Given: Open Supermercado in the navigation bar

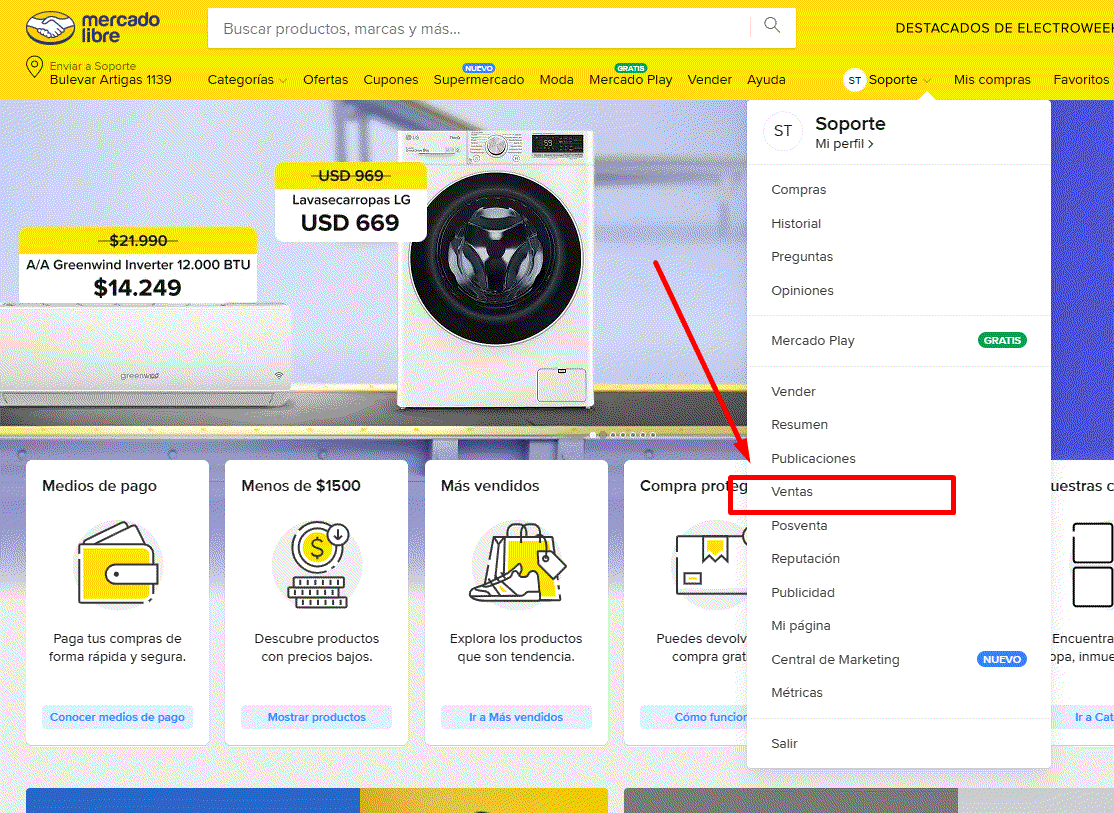Looking at the screenshot, I should [479, 80].
